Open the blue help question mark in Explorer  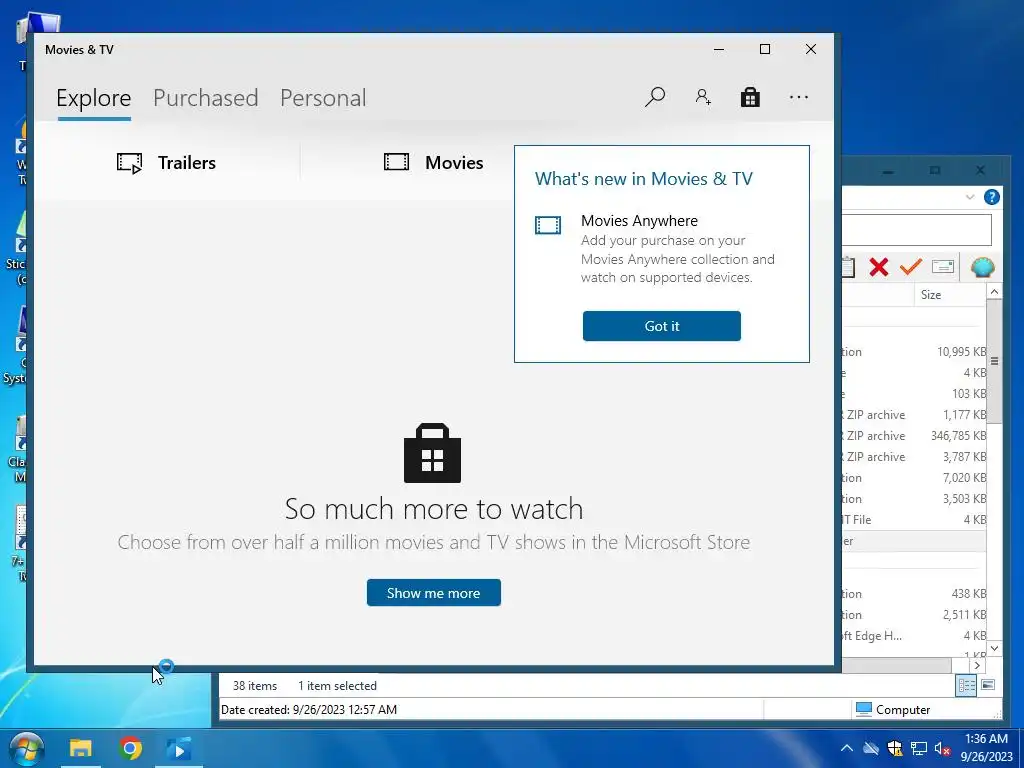pos(991,197)
